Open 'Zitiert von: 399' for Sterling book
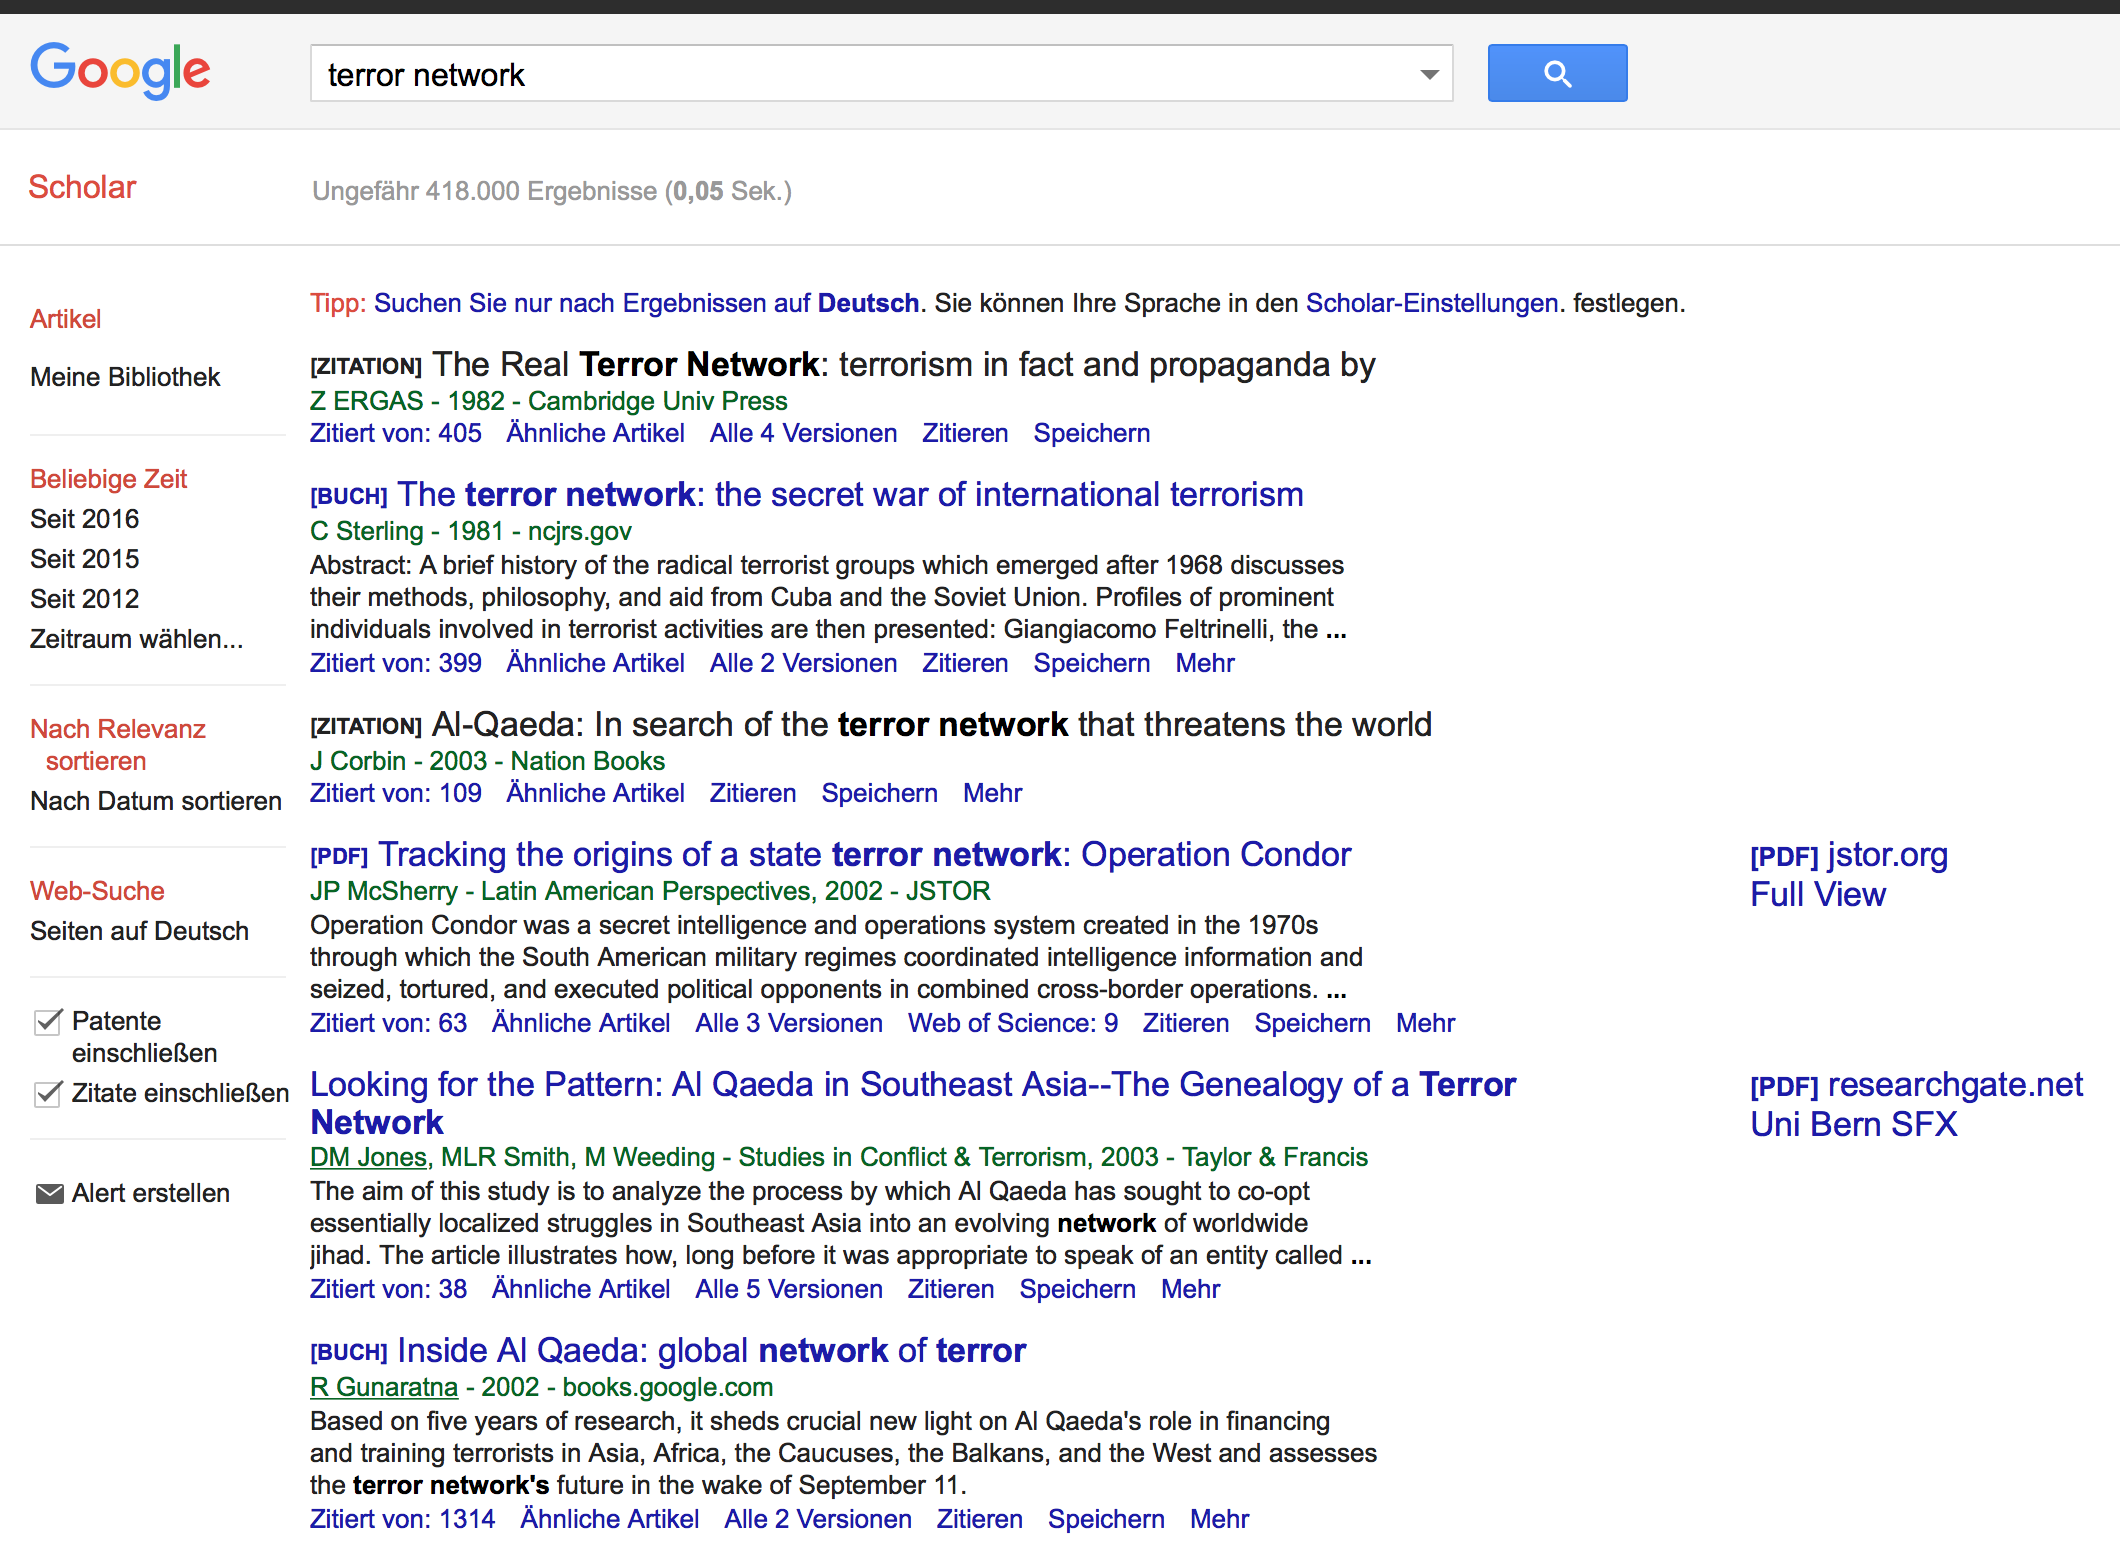The image size is (2120, 1558). pyautogui.click(x=395, y=663)
